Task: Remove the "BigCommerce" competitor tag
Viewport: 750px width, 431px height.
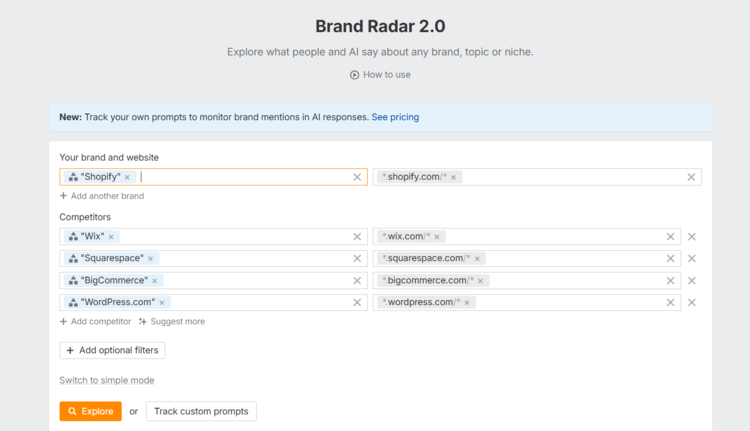Action: point(154,281)
